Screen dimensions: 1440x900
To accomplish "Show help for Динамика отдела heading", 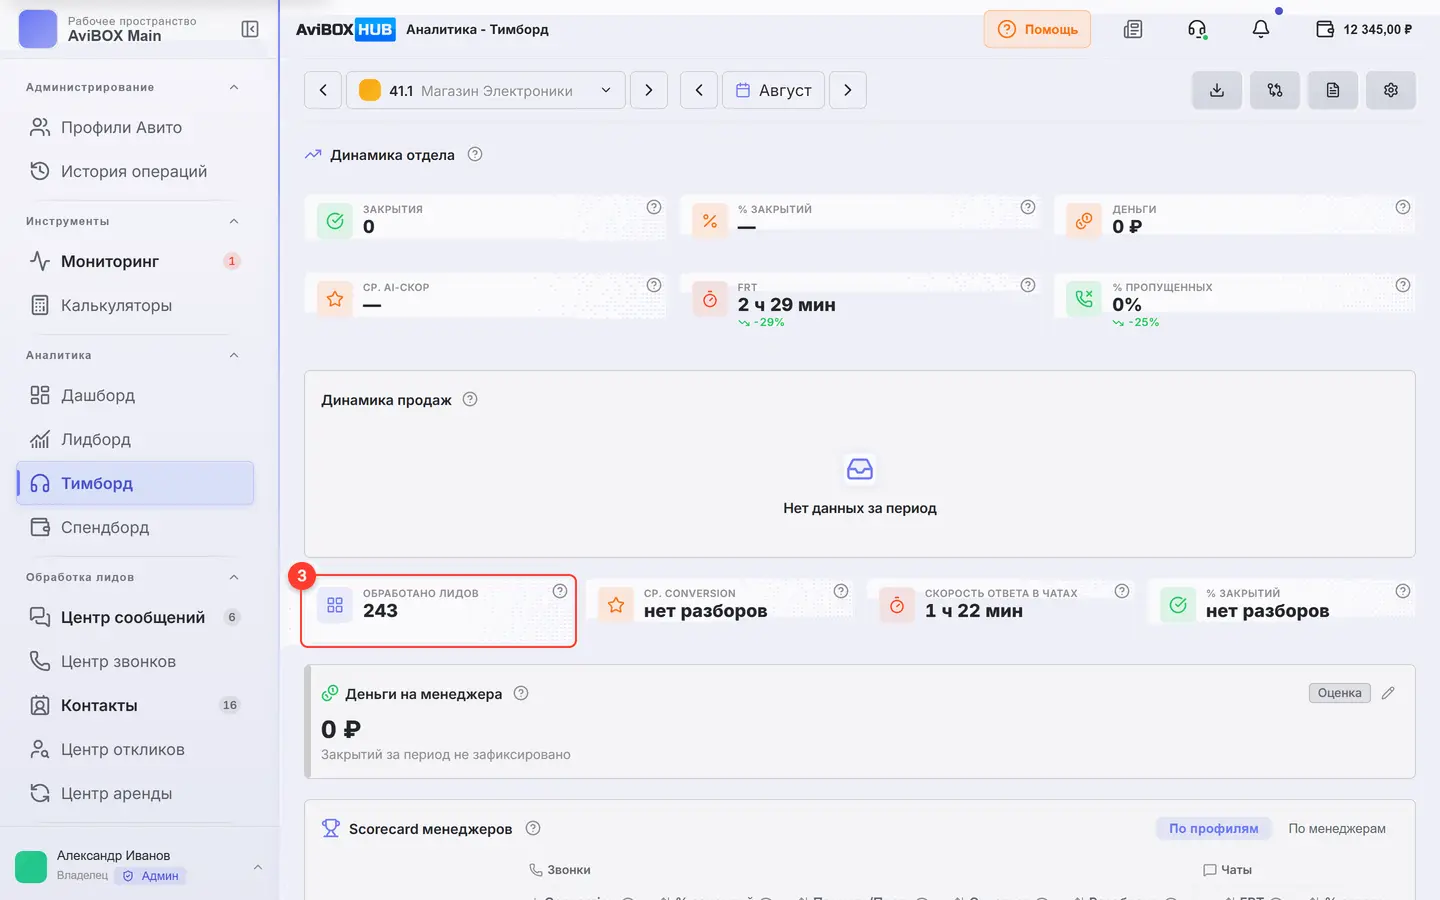I will pos(475,154).
